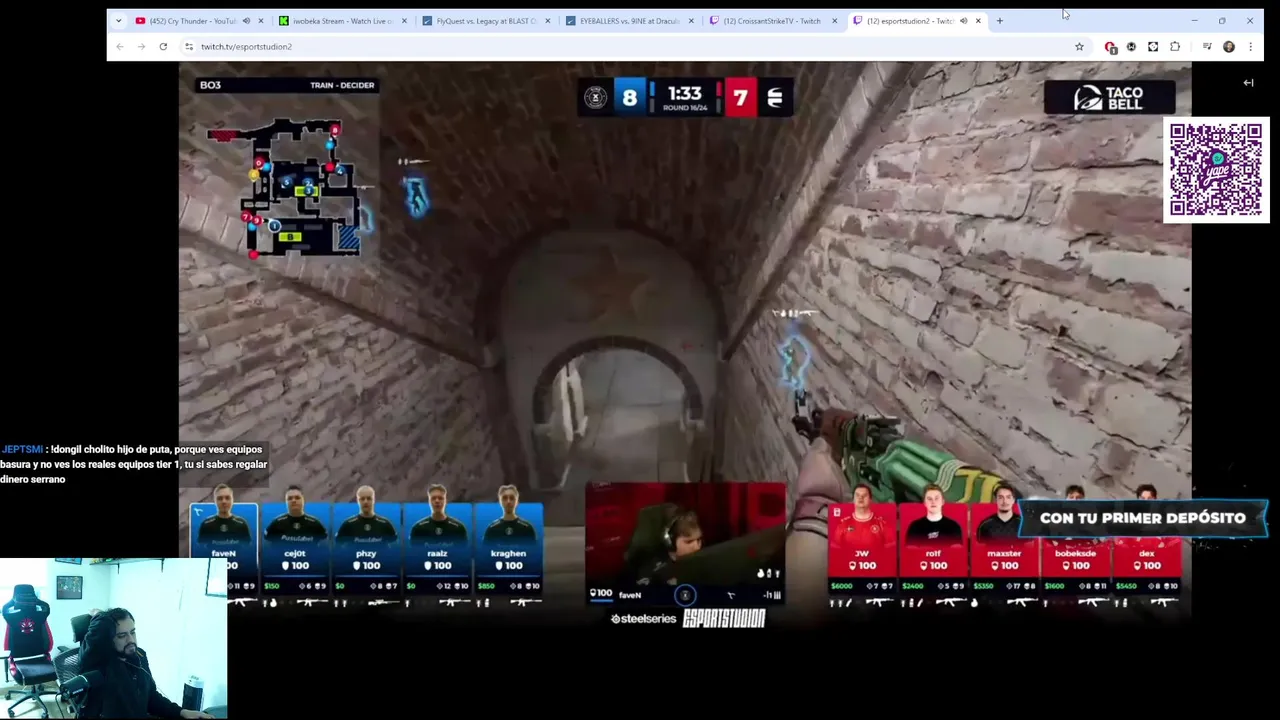Screen dimensions: 1280x720
Task: Open the red extension with badge
Action: click(x=1110, y=47)
